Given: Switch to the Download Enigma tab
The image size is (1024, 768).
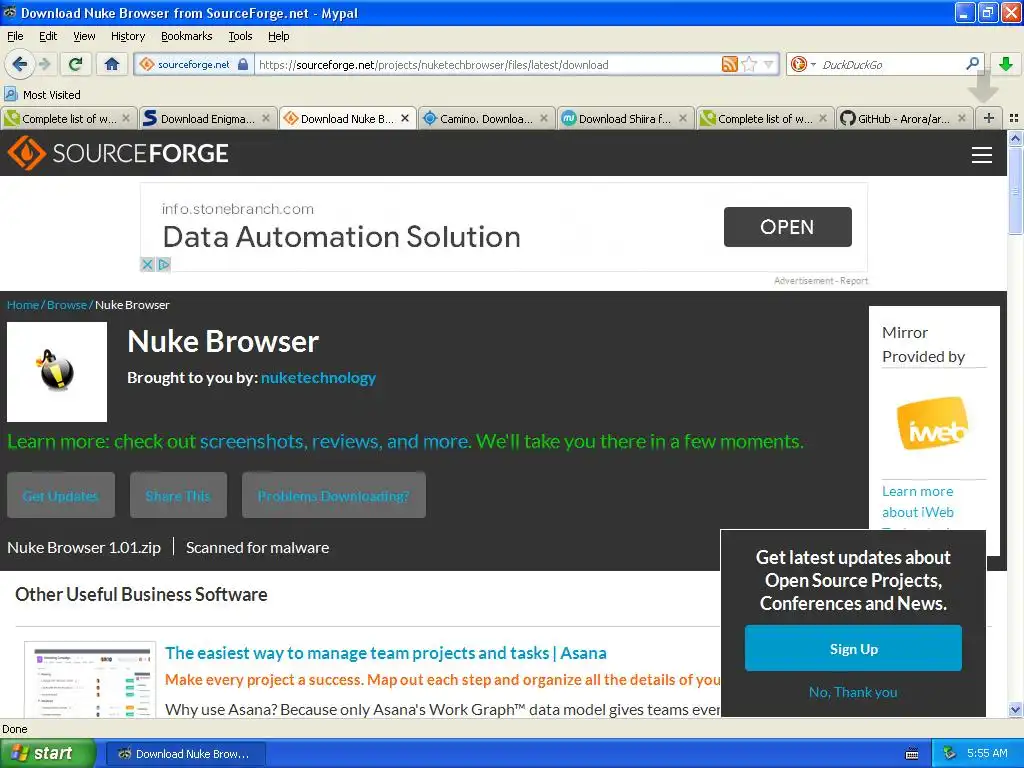Looking at the screenshot, I should click(207, 118).
